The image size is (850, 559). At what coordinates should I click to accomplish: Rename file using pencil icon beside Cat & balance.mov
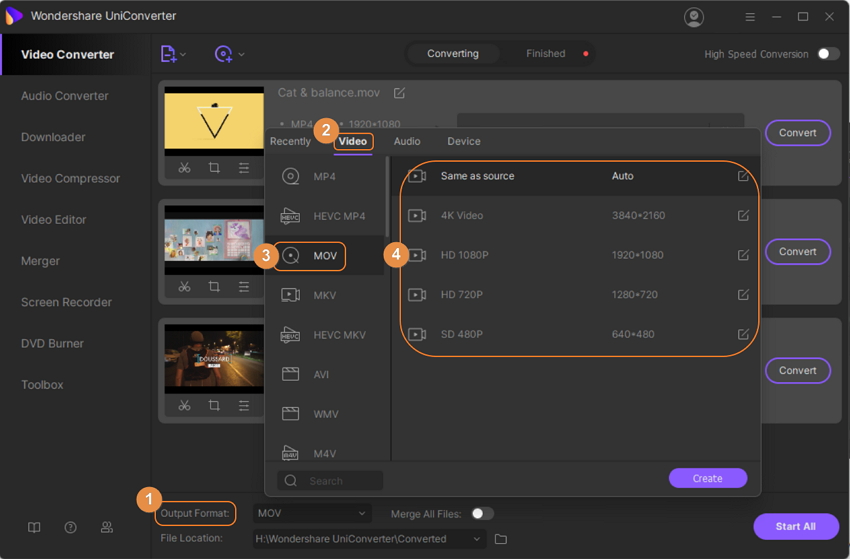coord(399,93)
